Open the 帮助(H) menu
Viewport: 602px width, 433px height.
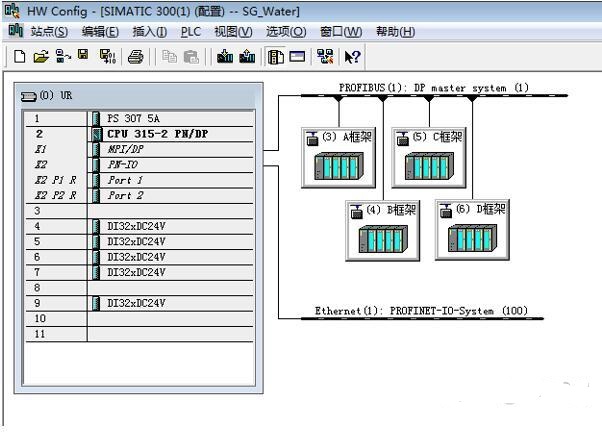coord(395,31)
